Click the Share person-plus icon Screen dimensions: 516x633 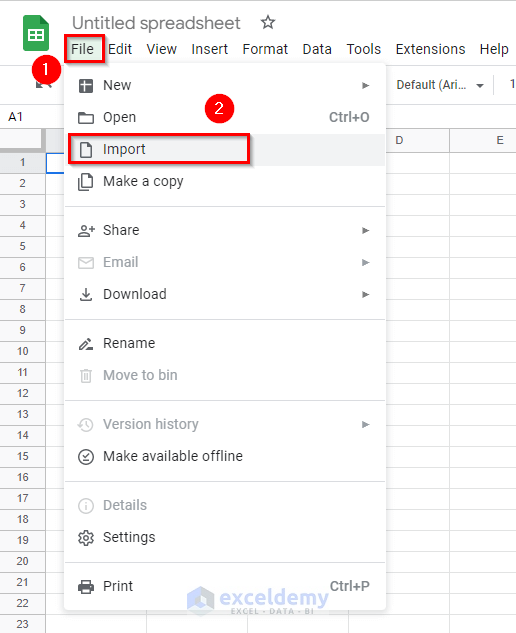[86, 231]
